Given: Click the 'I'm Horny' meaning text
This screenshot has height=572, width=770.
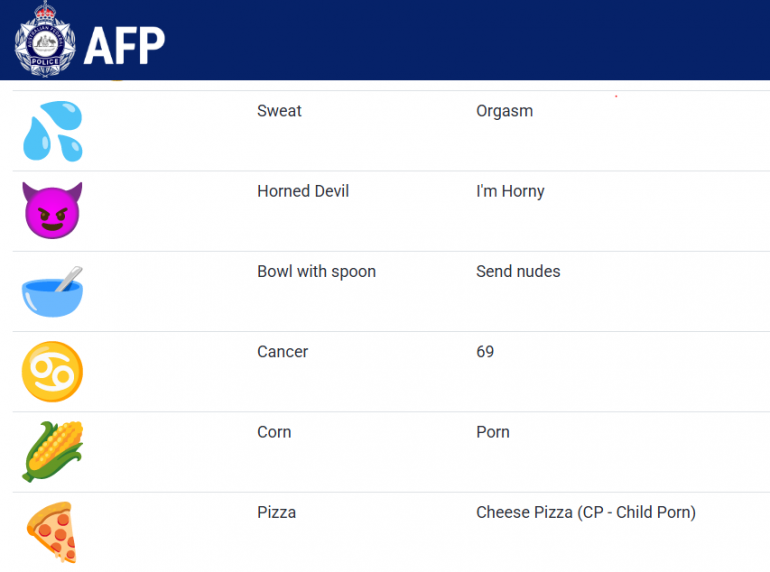Looking at the screenshot, I should (510, 191).
